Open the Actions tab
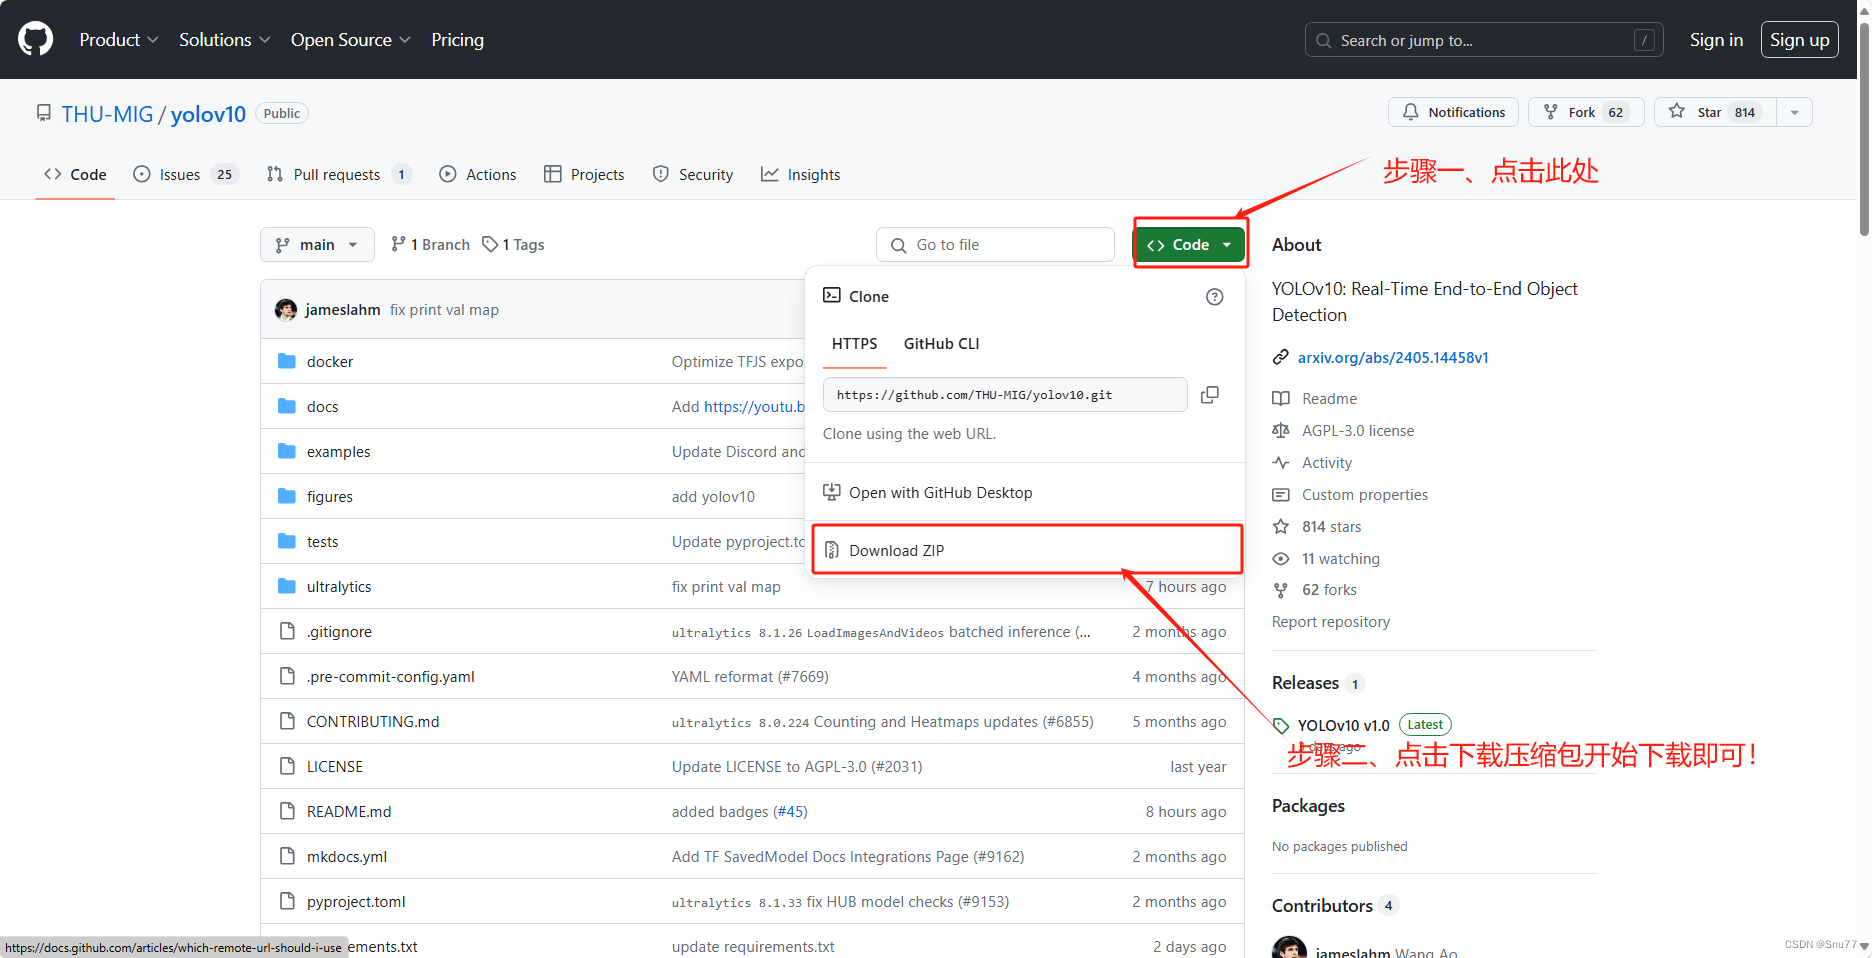Screen dimensions: 1872x958 pyautogui.click(x=478, y=174)
